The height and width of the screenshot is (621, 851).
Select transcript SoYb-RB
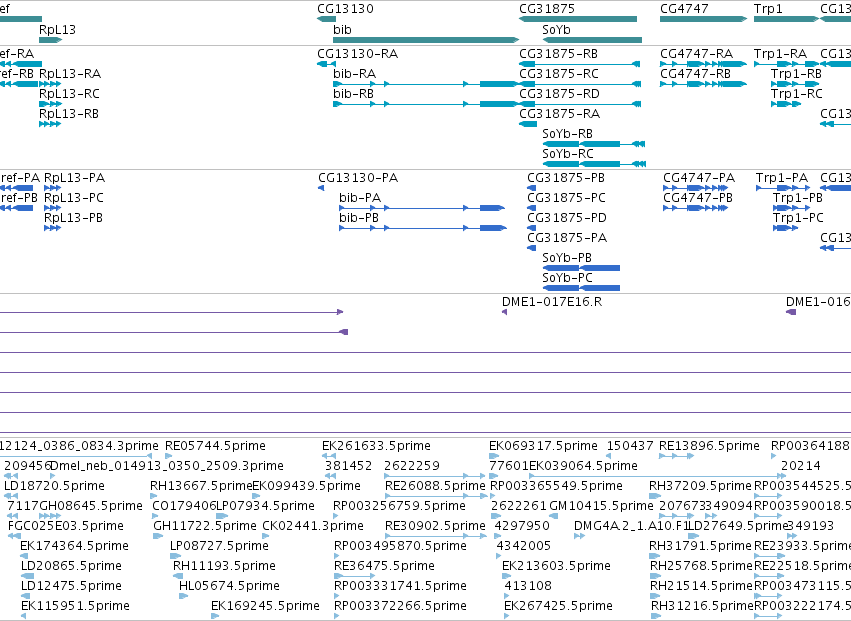[567, 134]
